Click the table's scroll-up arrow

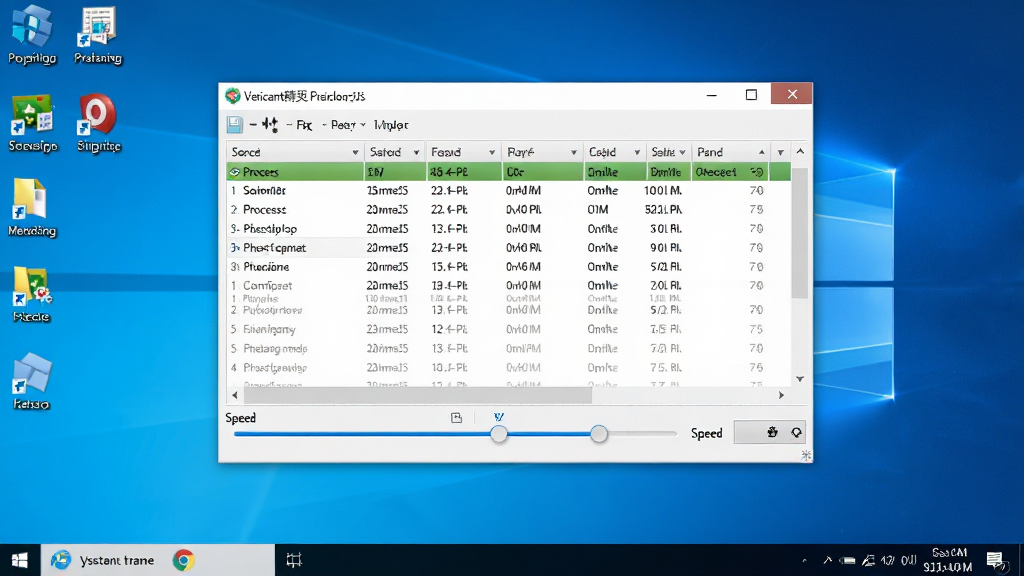tap(800, 152)
